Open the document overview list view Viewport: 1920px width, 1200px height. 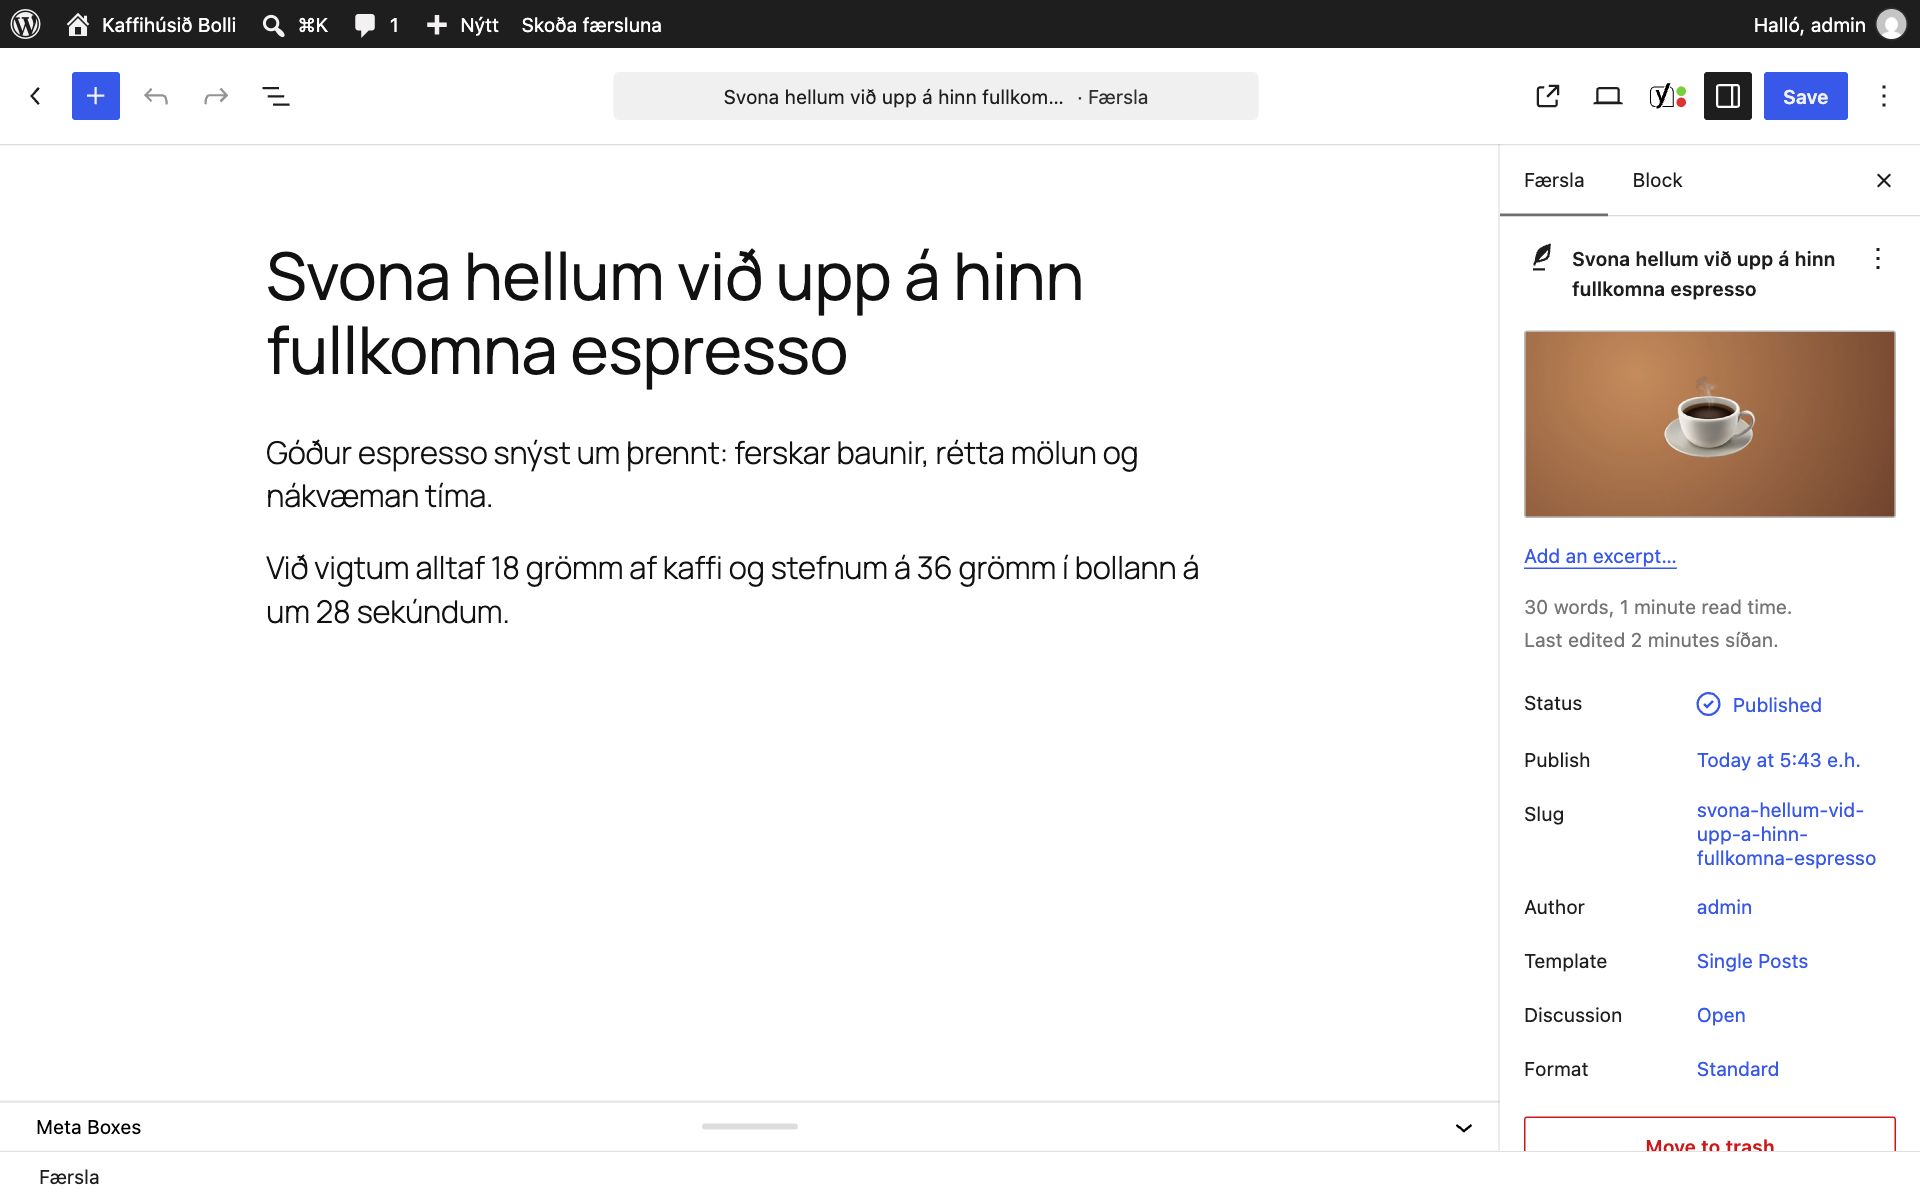tap(276, 96)
